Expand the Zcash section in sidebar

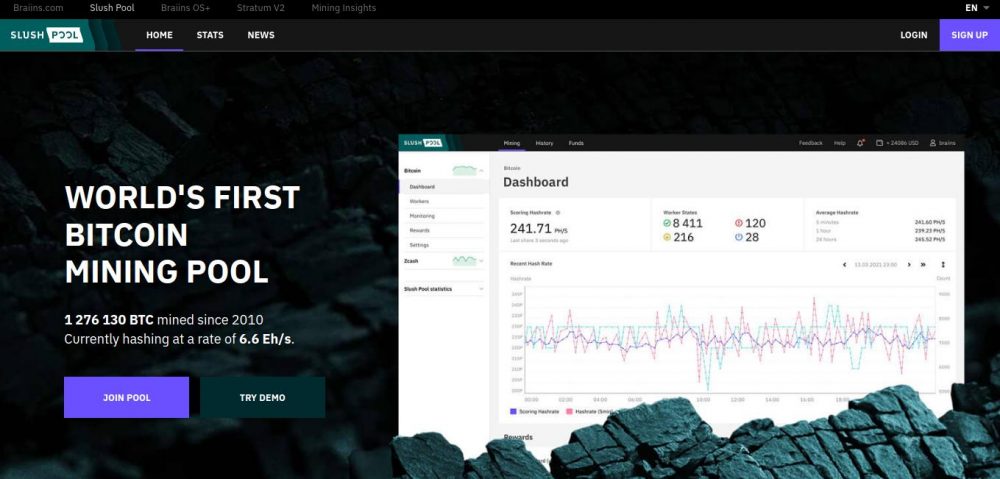(481, 261)
